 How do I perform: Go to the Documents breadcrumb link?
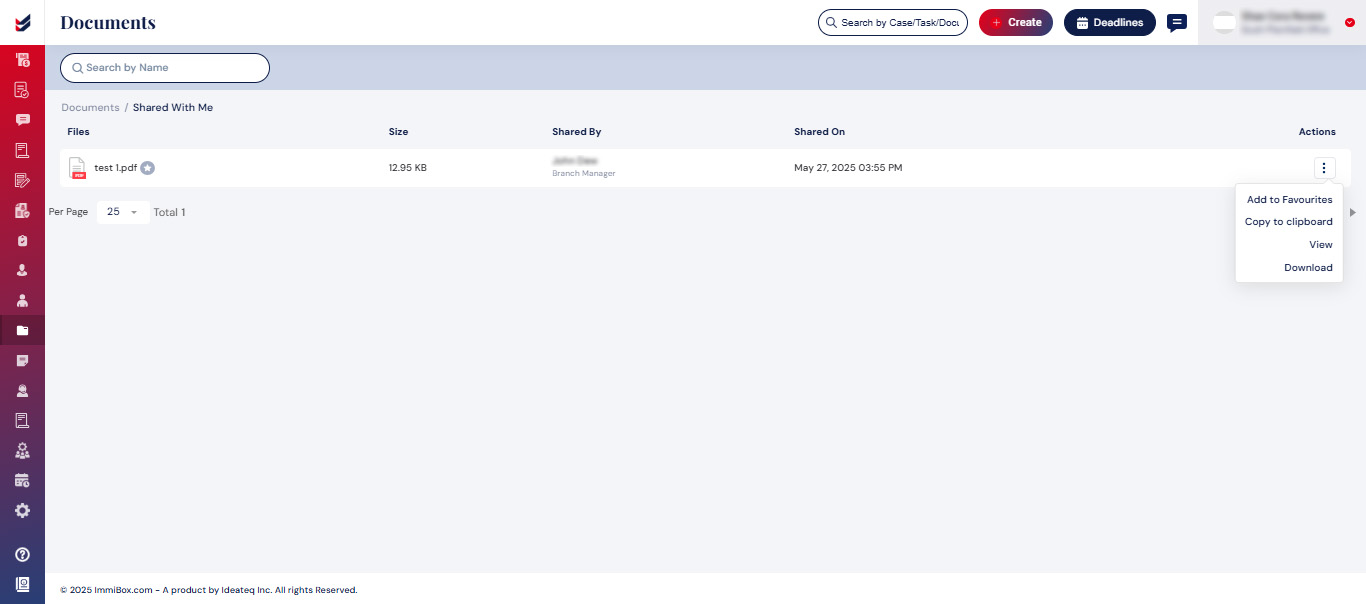[90, 107]
